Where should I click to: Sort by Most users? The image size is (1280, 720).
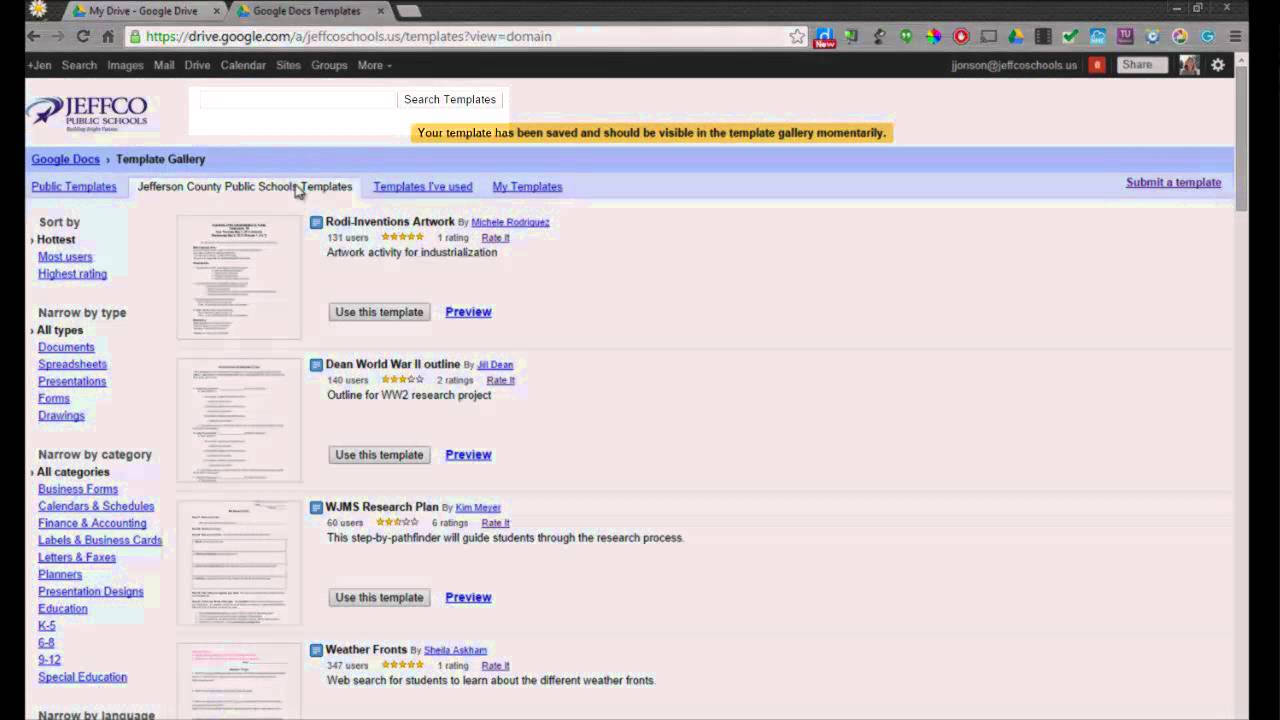click(x=65, y=257)
